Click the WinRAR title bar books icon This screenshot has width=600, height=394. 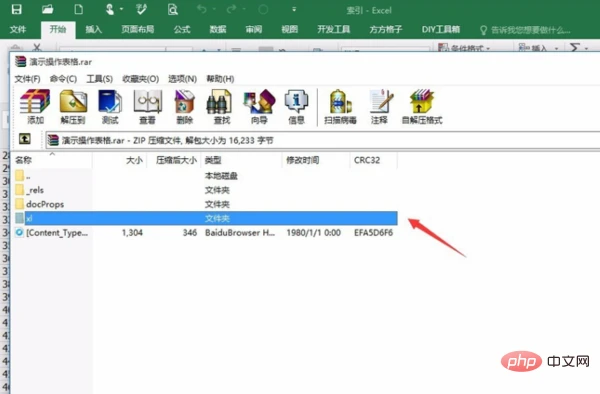coord(20,62)
